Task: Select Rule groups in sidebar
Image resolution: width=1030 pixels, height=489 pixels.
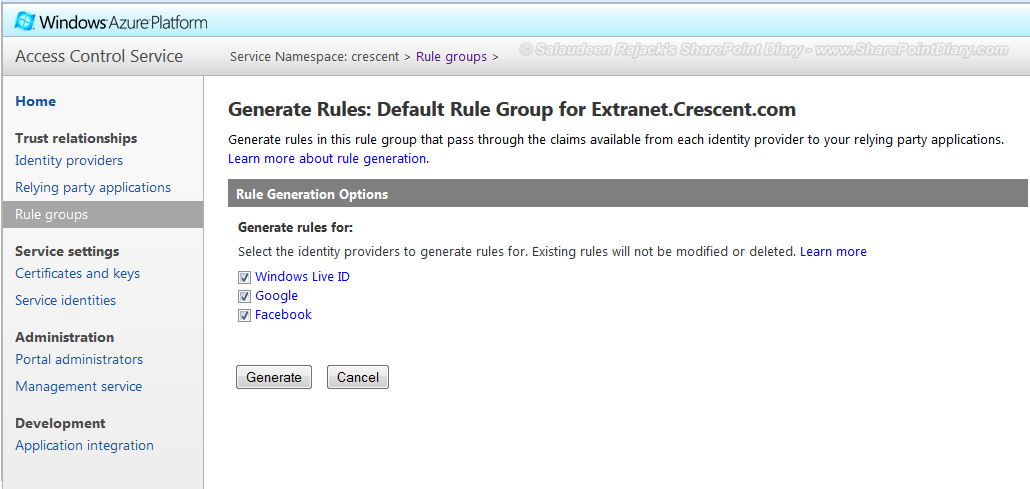Action: pyautogui.click(x=102, y=214)
